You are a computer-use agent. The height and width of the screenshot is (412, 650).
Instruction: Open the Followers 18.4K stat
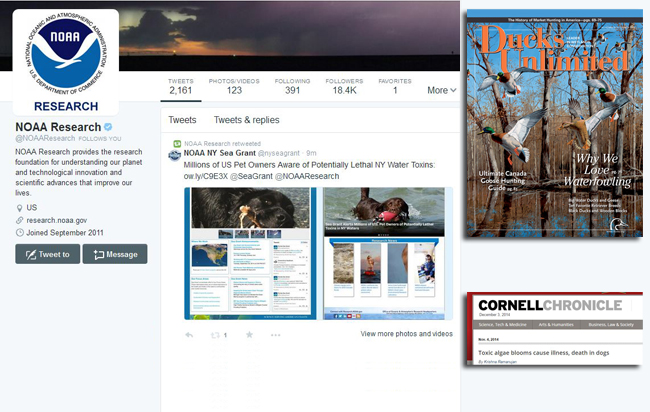(x=344, y=85)
